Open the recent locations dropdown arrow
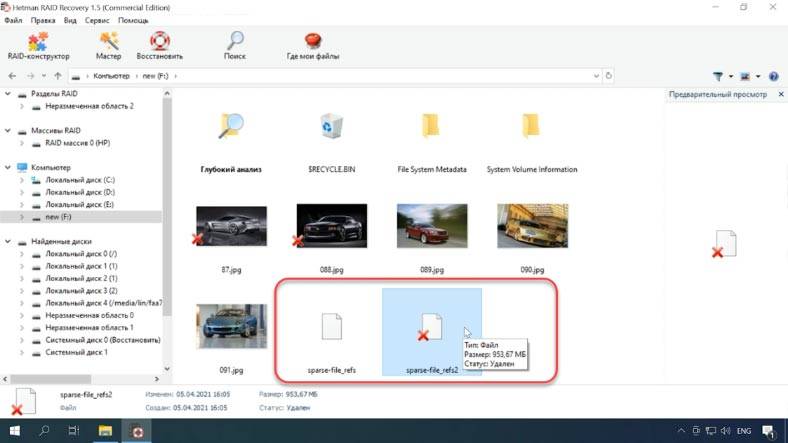 44,76
